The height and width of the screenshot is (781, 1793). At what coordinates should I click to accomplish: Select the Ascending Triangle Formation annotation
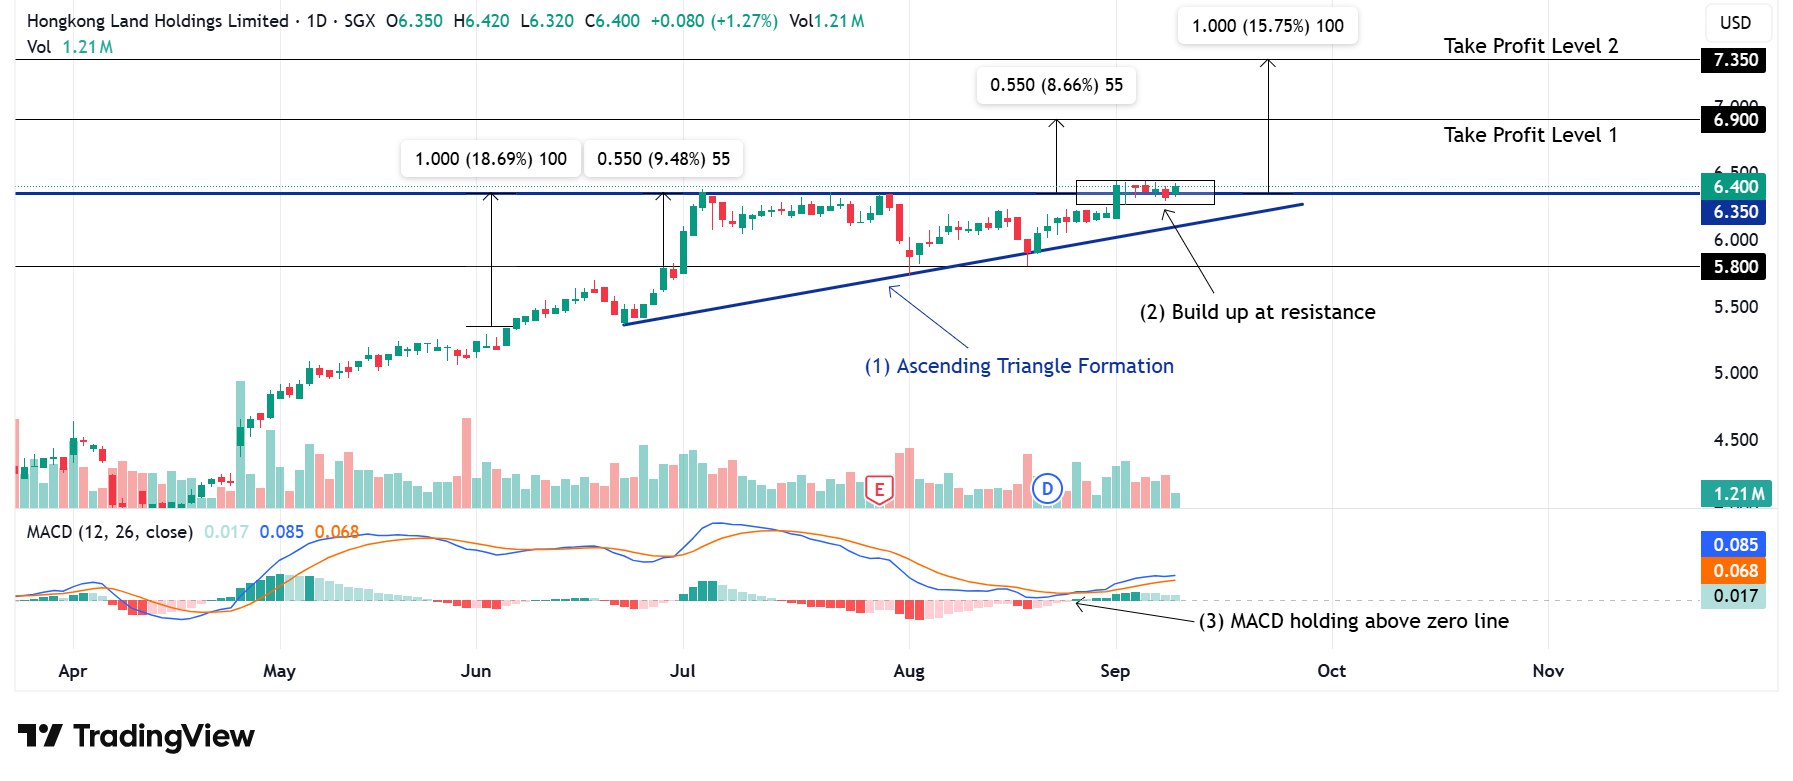[x=1019, y=366]
